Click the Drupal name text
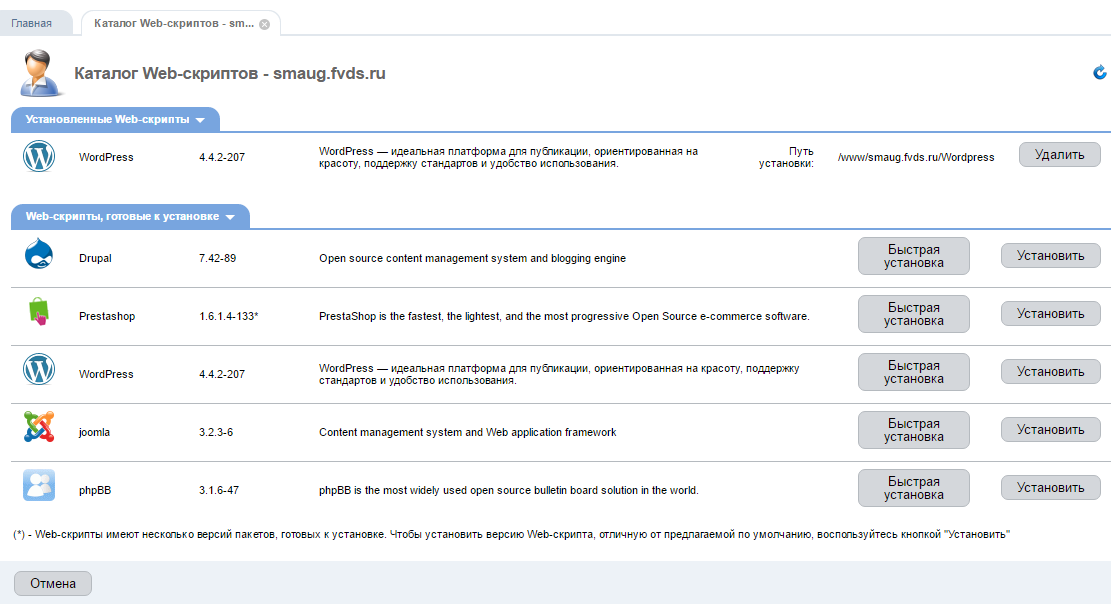 [x=95, y=258]
